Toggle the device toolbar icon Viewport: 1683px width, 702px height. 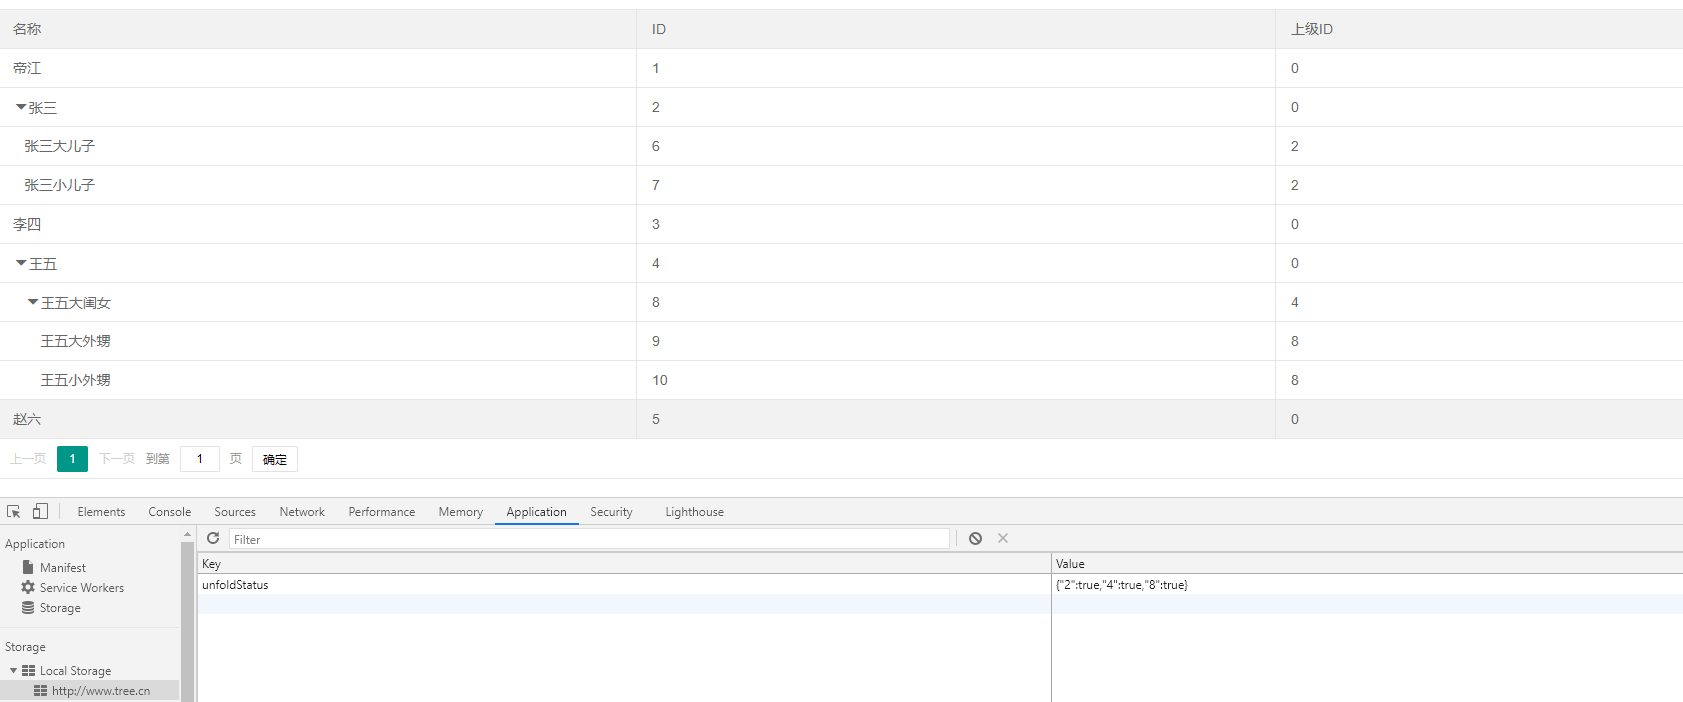[40, 512]
